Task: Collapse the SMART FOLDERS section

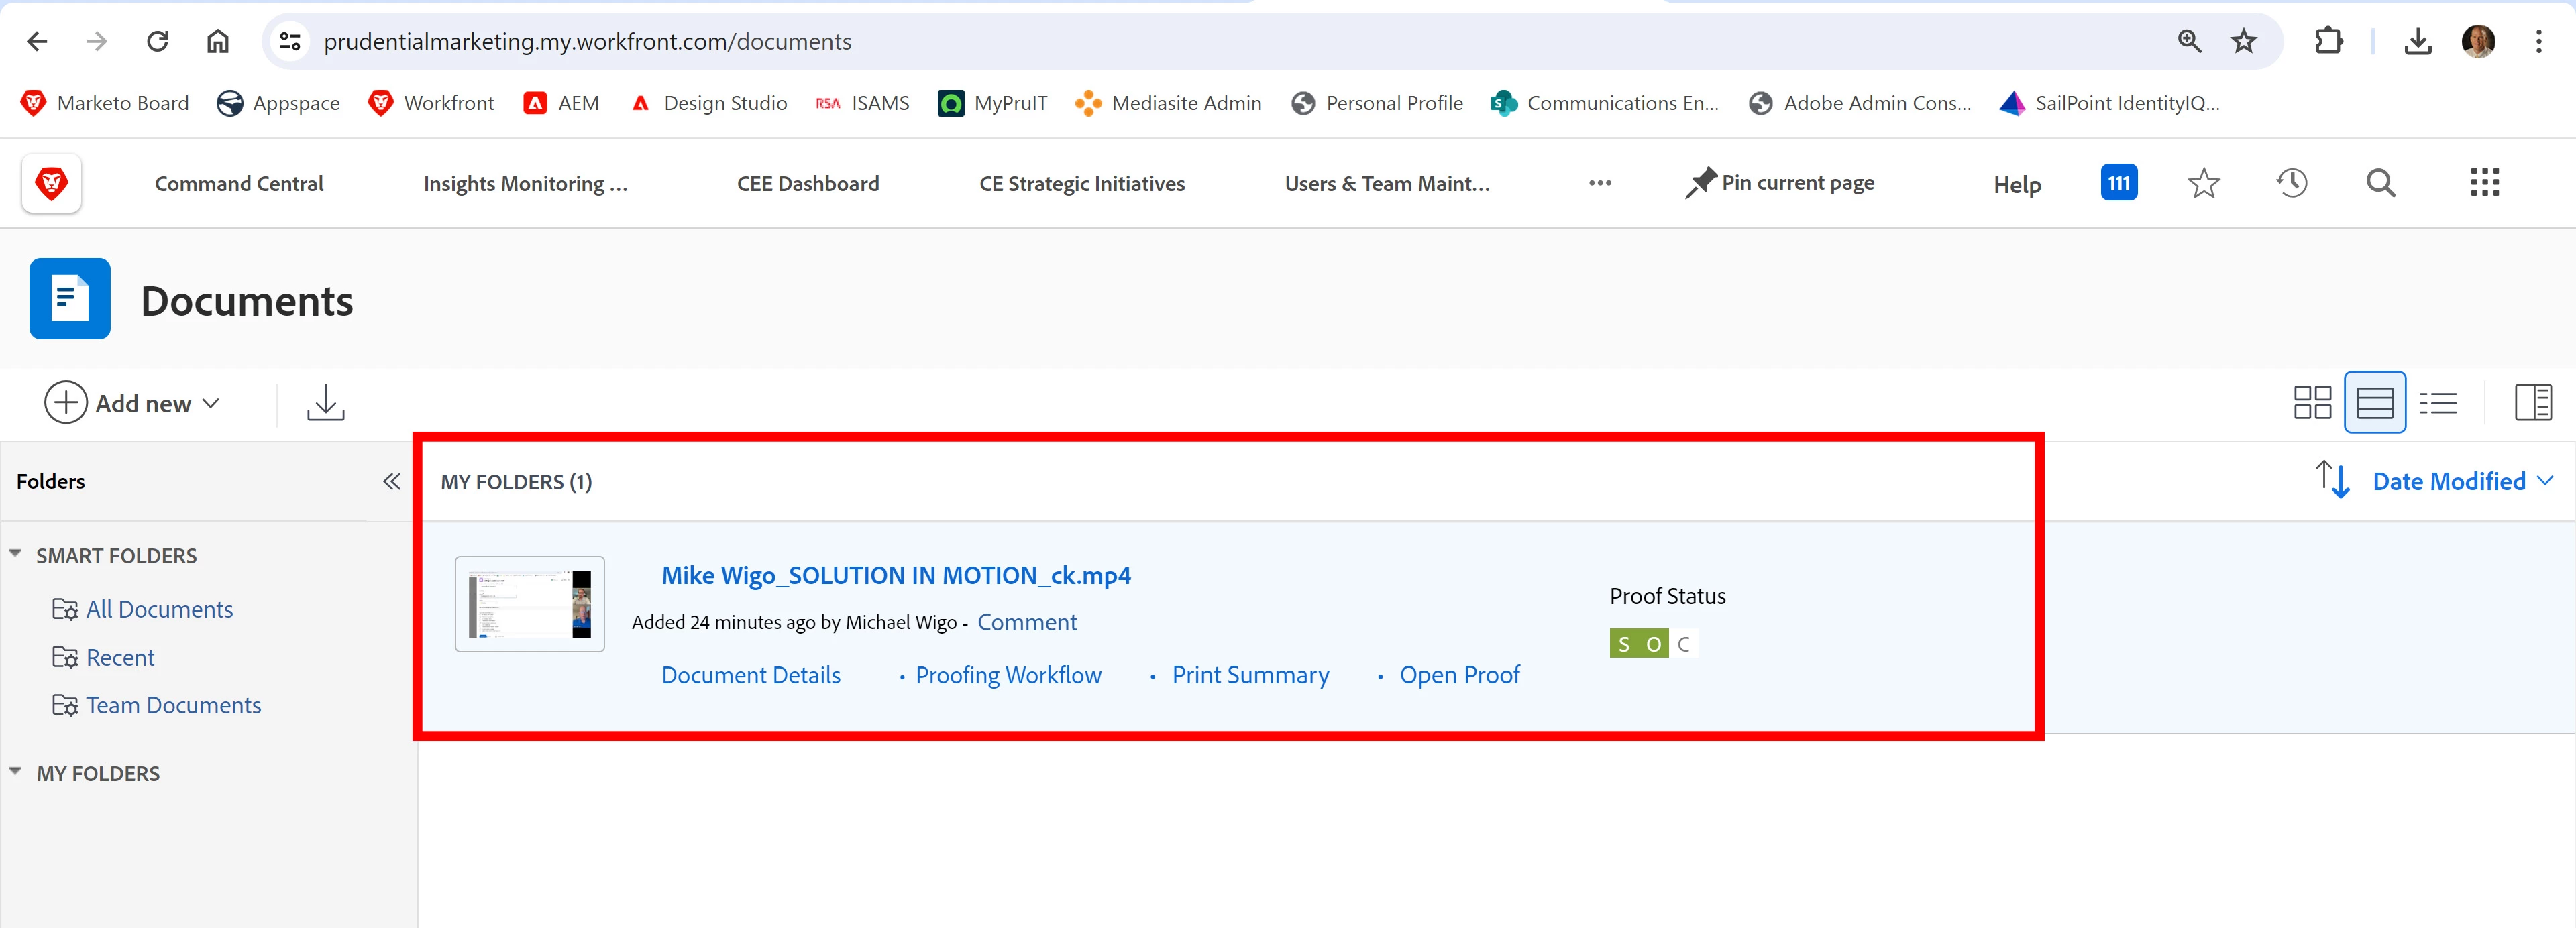Action: pos(15,554)
